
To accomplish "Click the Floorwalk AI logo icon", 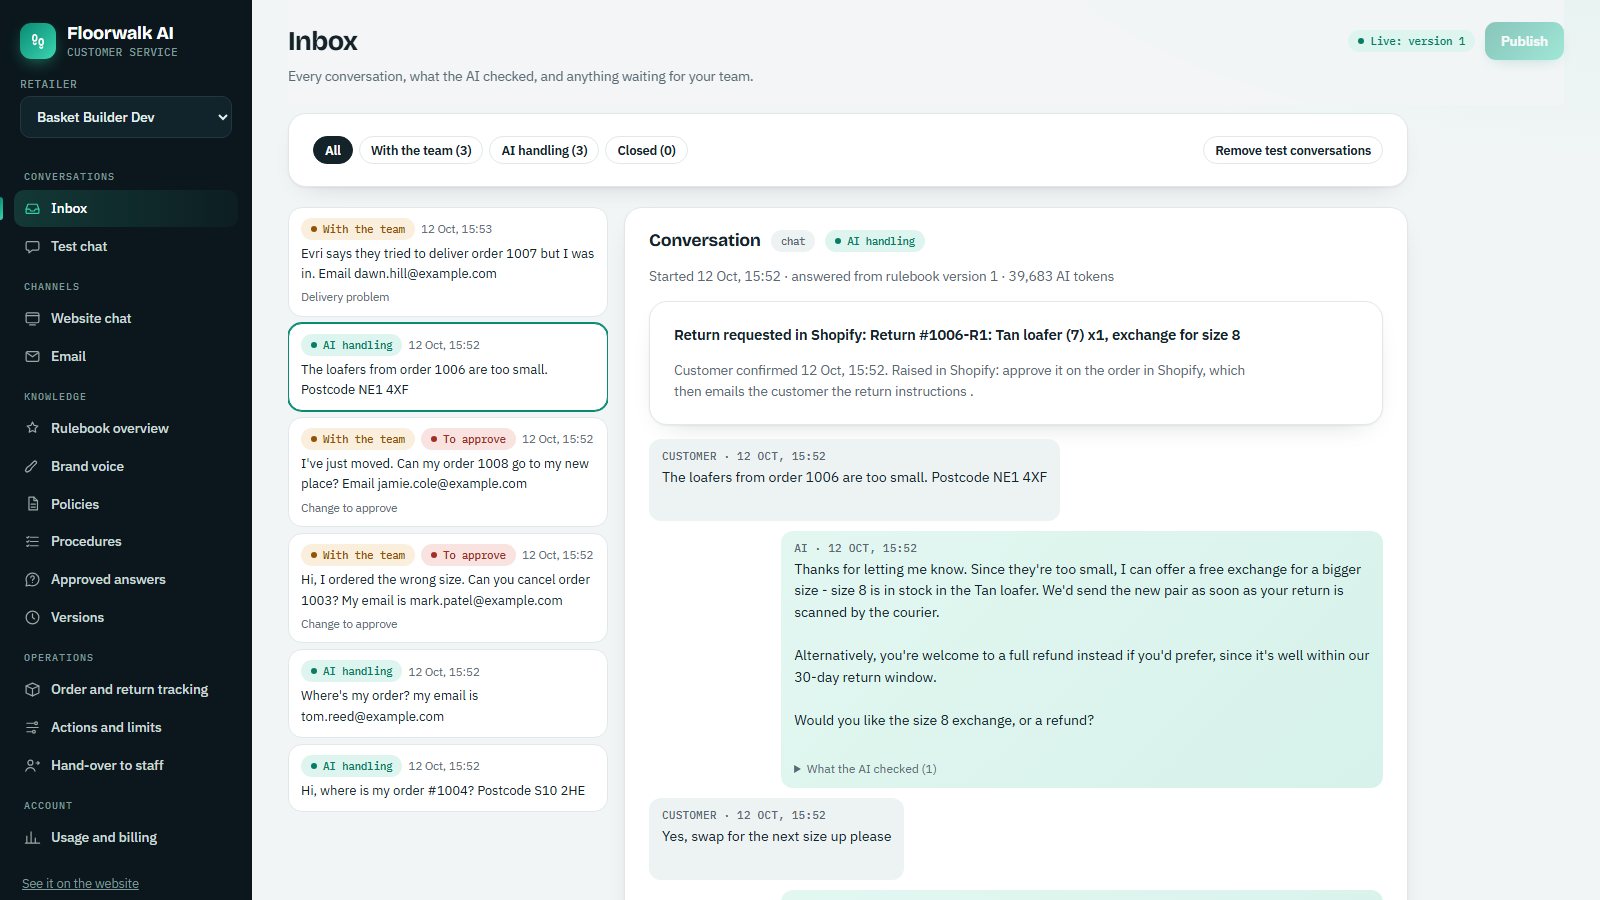I will coord(38,41).
